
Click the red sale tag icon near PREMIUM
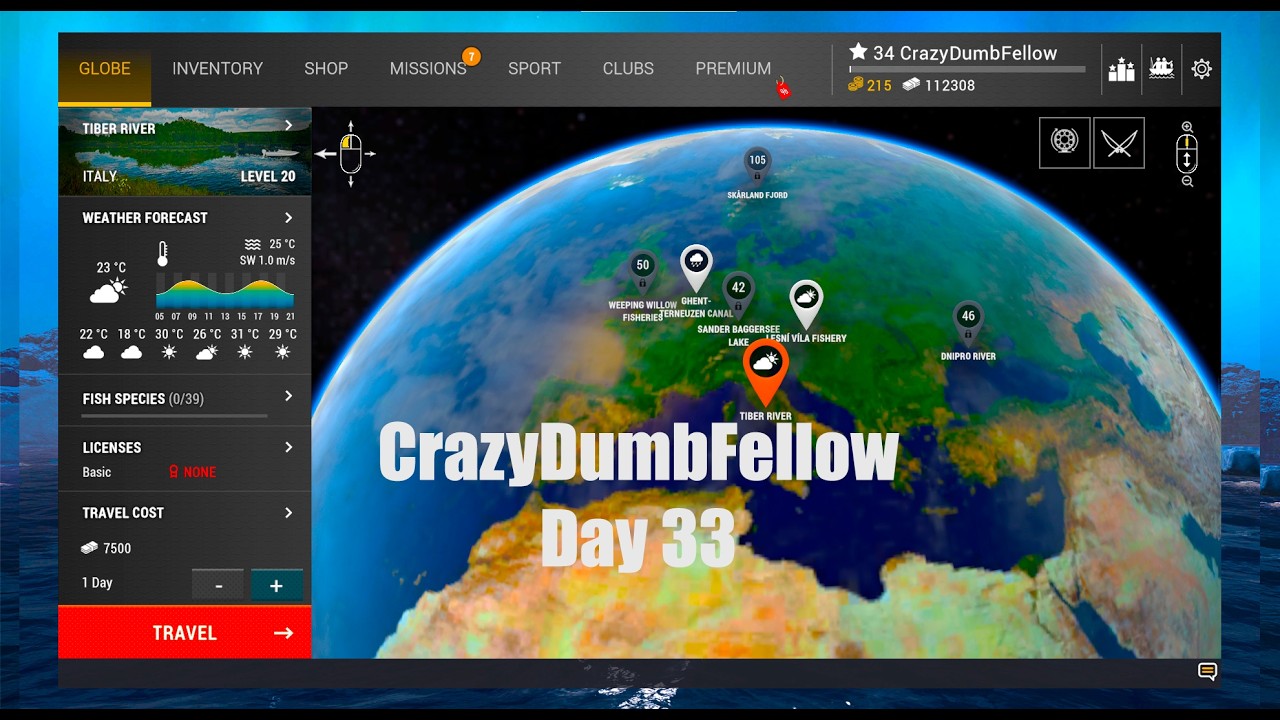point(784,89)
